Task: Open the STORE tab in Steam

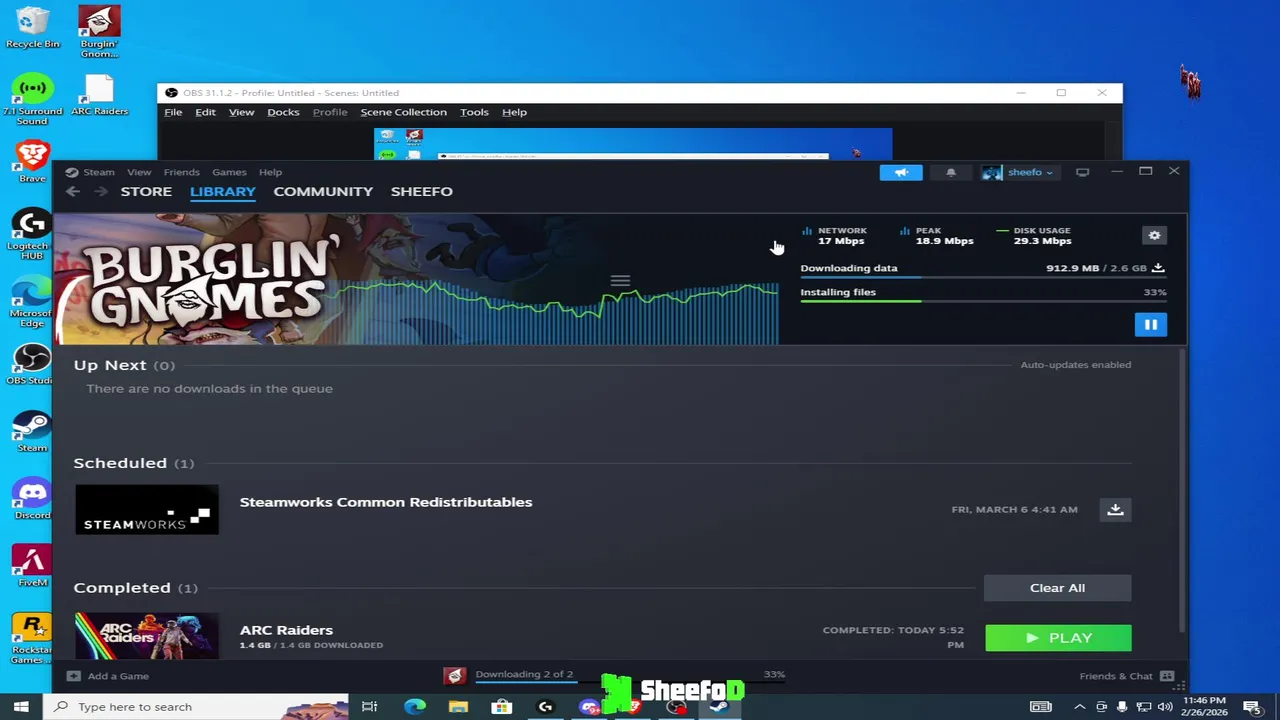Action: 146,191
